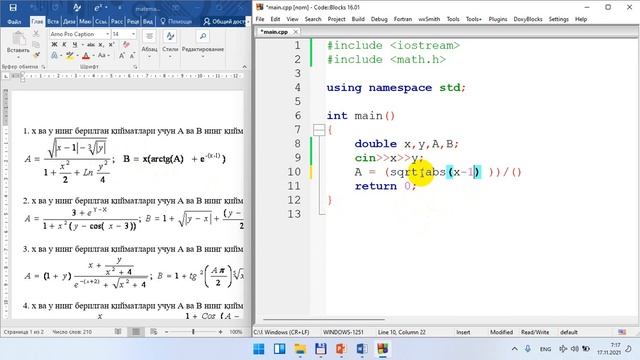Collapse the code fold at line 7

[x=319, y=130]
